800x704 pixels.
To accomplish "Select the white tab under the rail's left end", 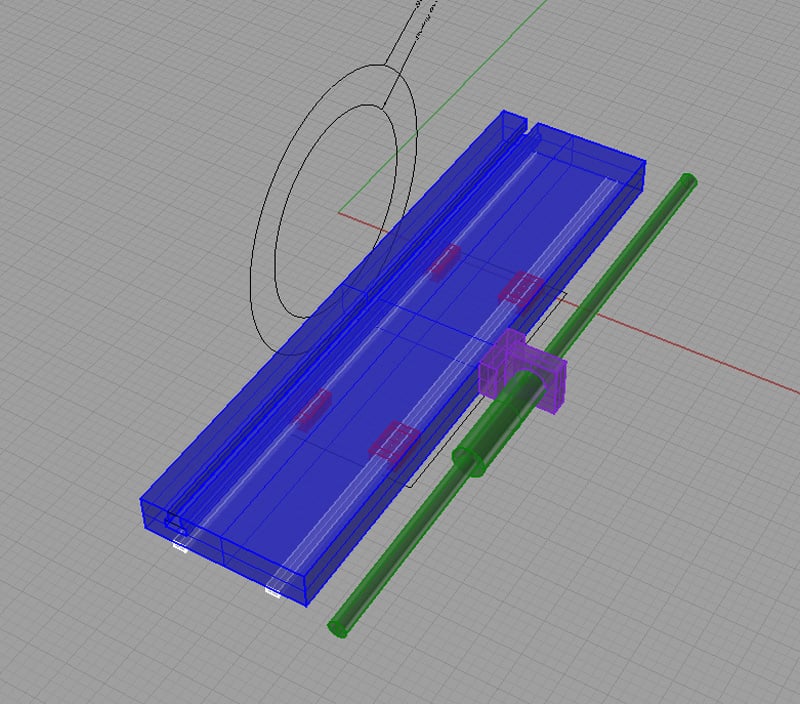I will pos(180,548).
